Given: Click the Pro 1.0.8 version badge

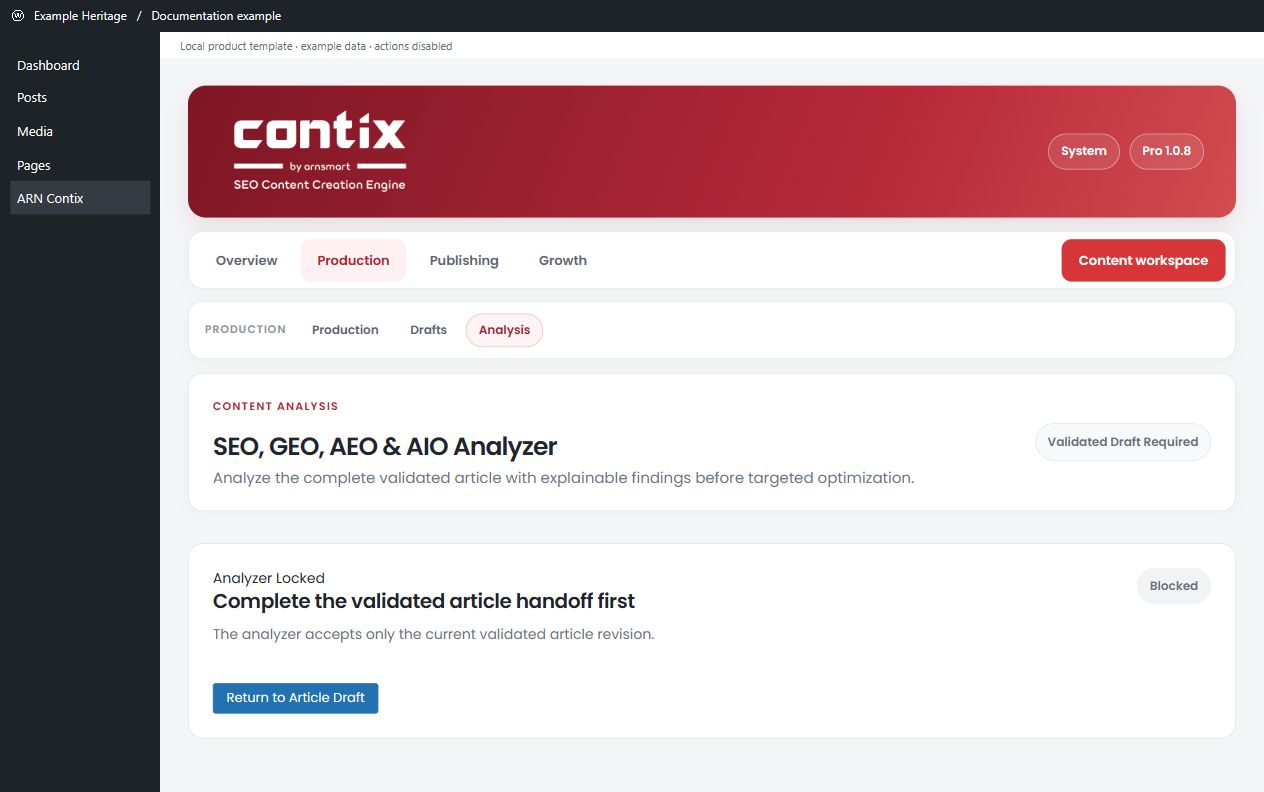Looking at the screenshot, I should 1167,151.
